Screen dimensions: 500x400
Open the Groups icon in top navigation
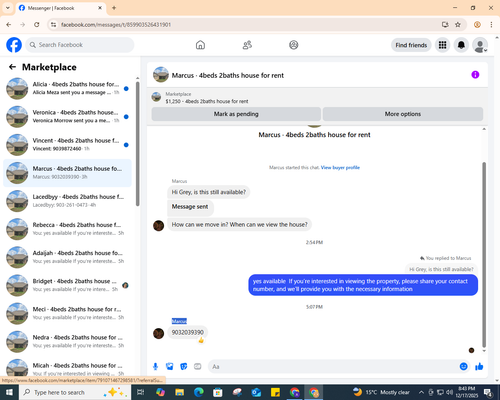click(x=294, y=45)
